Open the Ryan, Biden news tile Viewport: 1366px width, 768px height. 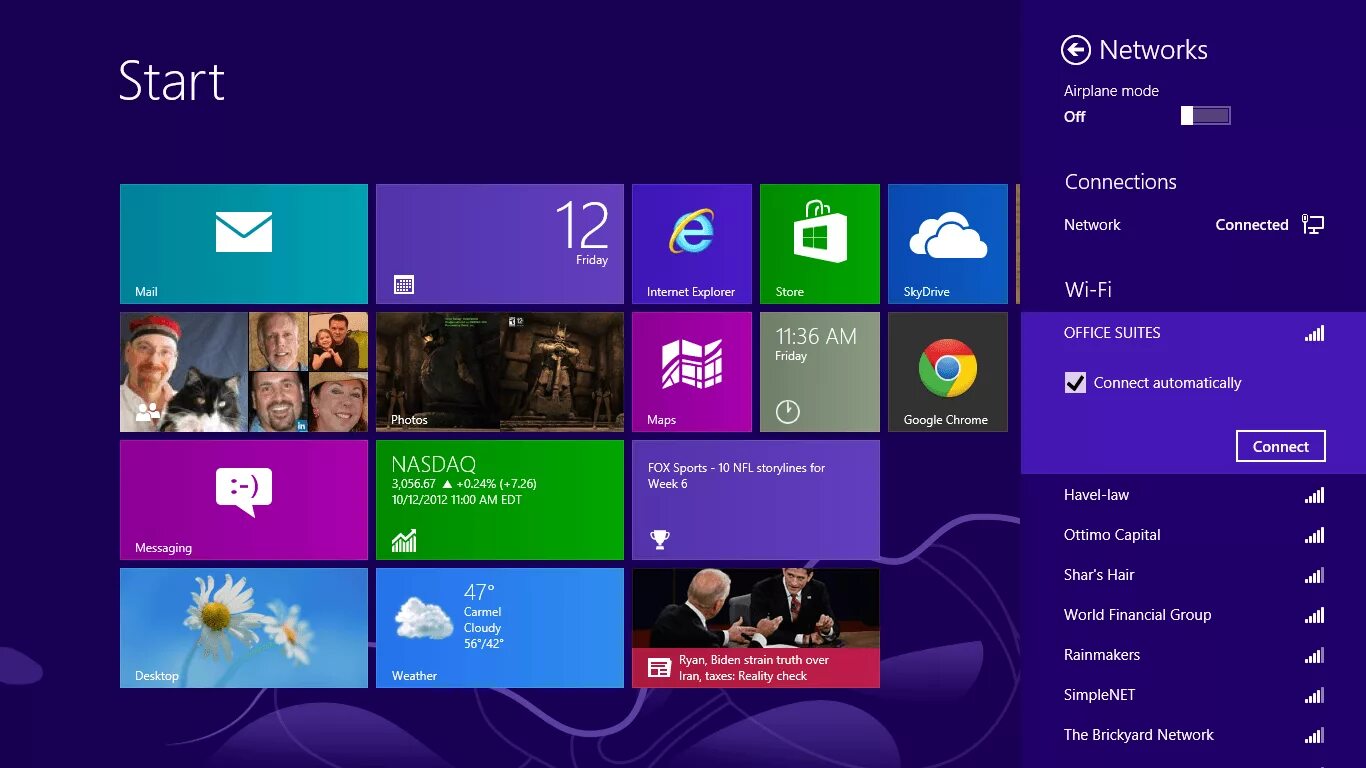[756, 628]
